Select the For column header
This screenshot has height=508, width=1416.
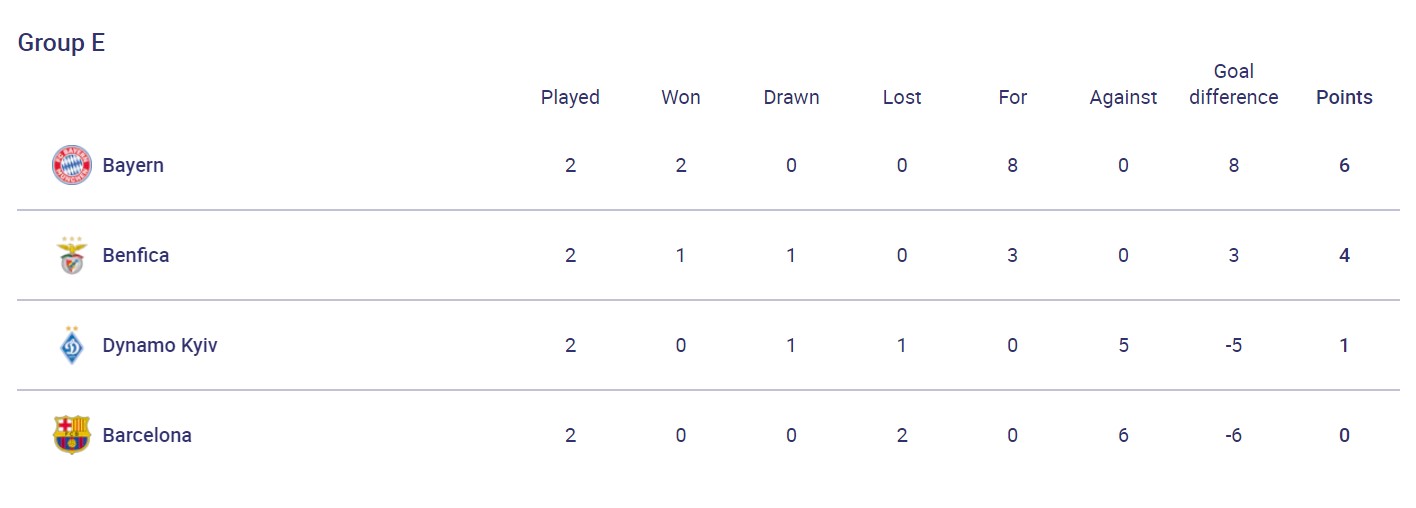1013,97
